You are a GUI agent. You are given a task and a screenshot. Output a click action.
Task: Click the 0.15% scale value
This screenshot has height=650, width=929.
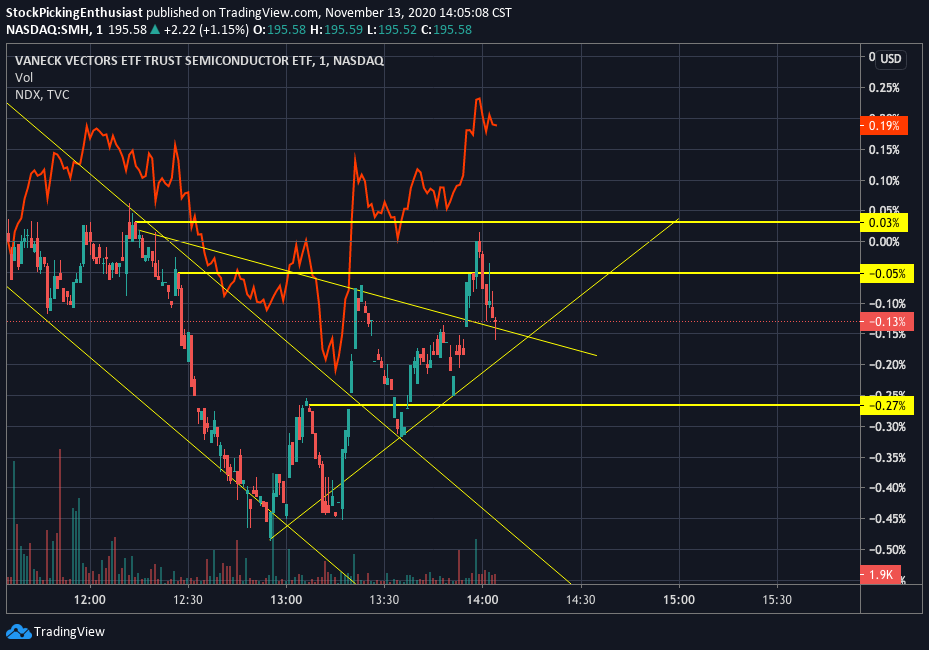pyautogui.click(x=884, y=150)
